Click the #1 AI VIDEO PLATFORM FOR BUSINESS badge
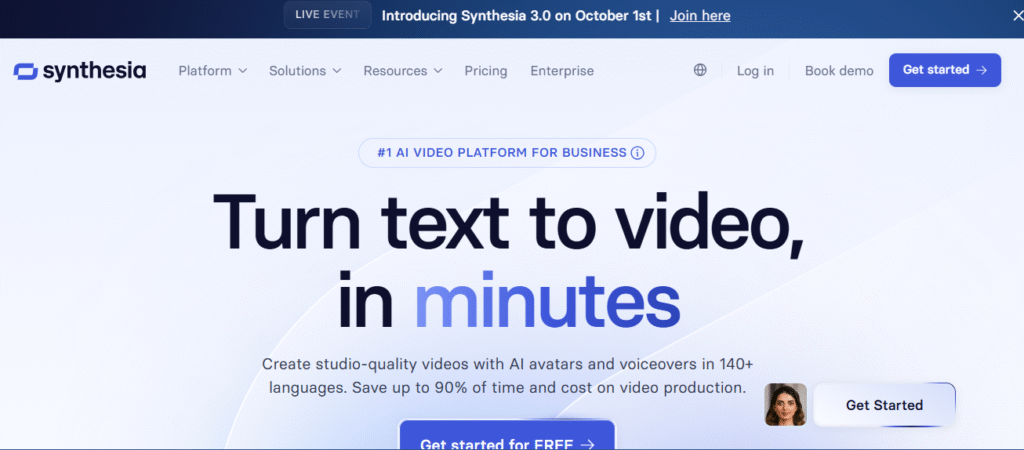The width and height of the screenshot is (1024, 450). [507, 153]
